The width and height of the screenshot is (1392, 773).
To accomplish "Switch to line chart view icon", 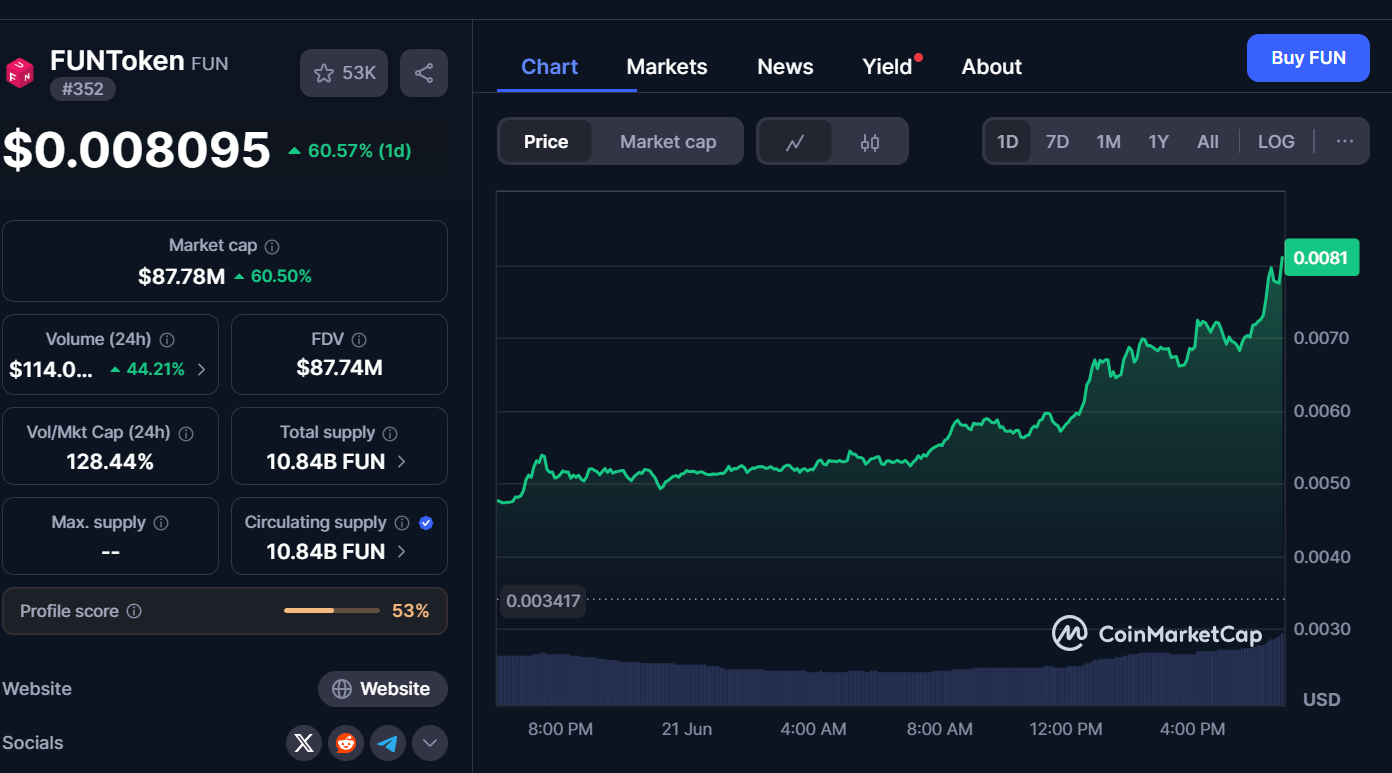I will coord(795,142).
